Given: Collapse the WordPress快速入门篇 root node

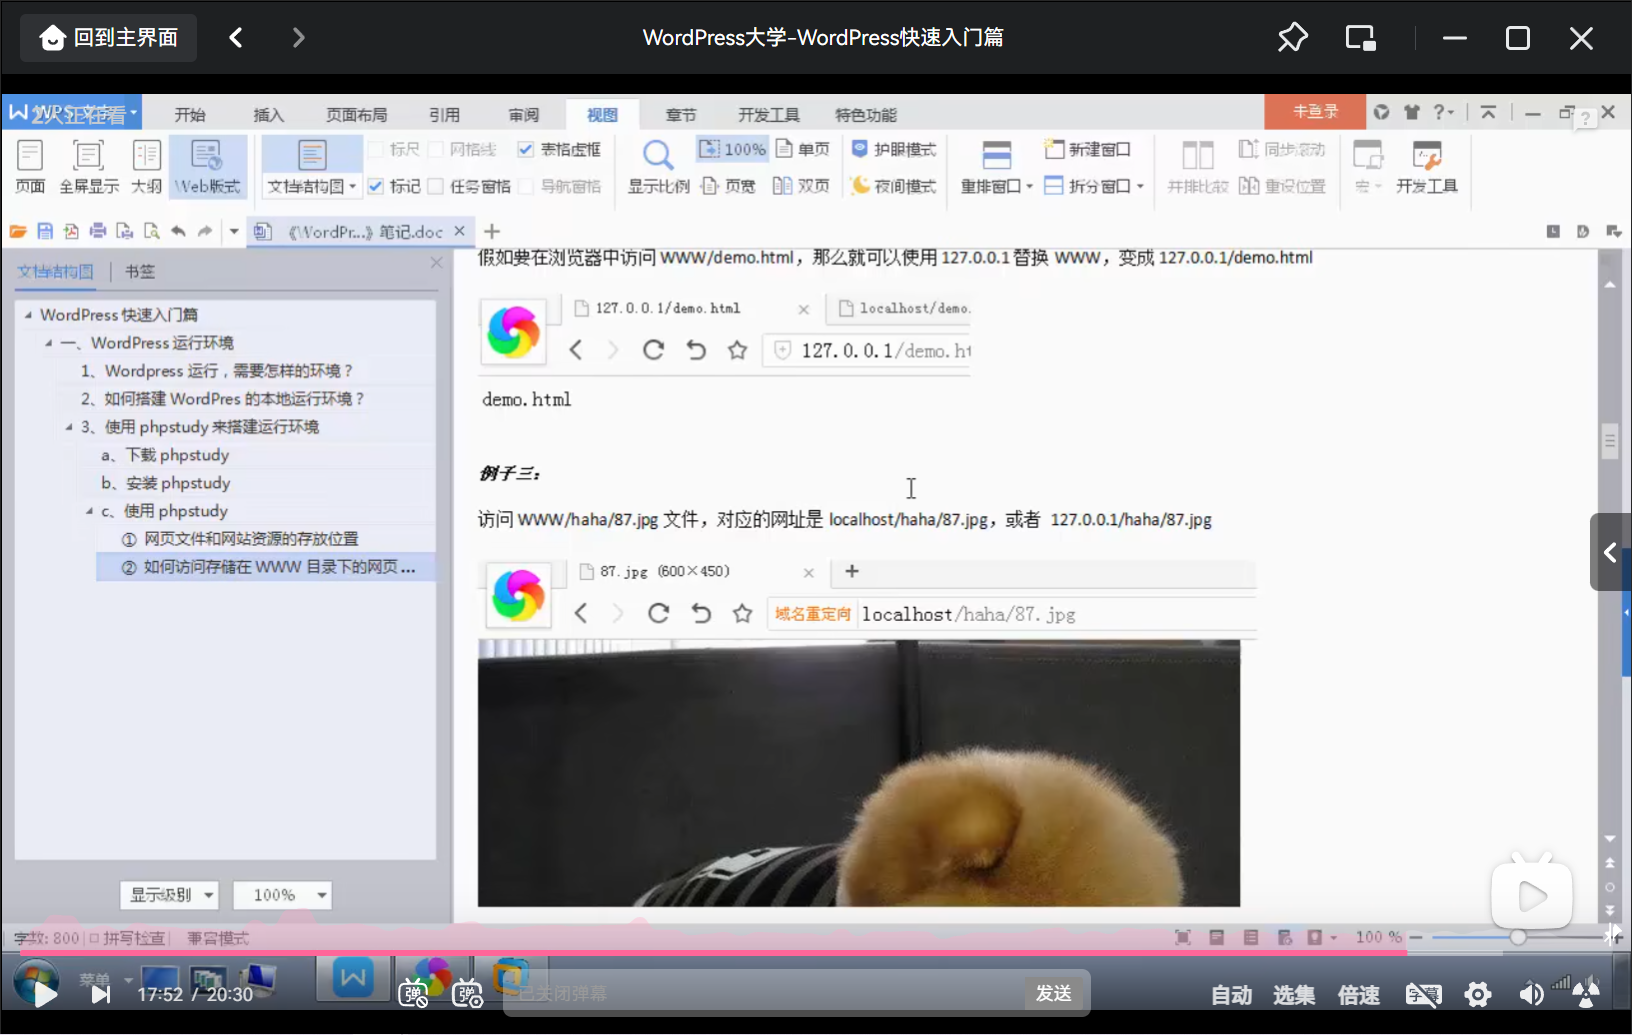Looking at the screenshot, I should (x=28, y=314).
